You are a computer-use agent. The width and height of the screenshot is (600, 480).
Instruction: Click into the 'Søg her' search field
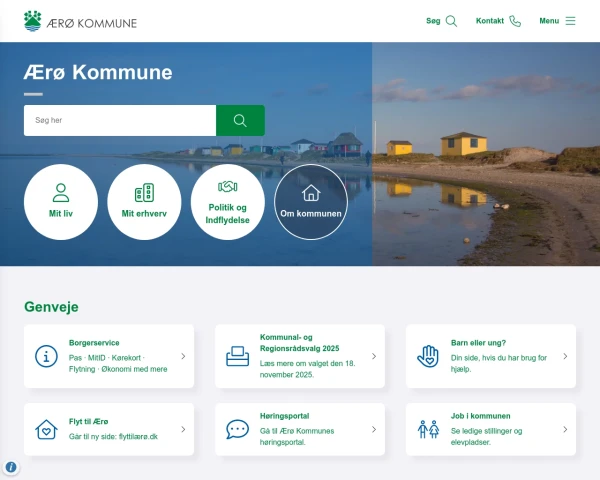(x=120, y=121)
